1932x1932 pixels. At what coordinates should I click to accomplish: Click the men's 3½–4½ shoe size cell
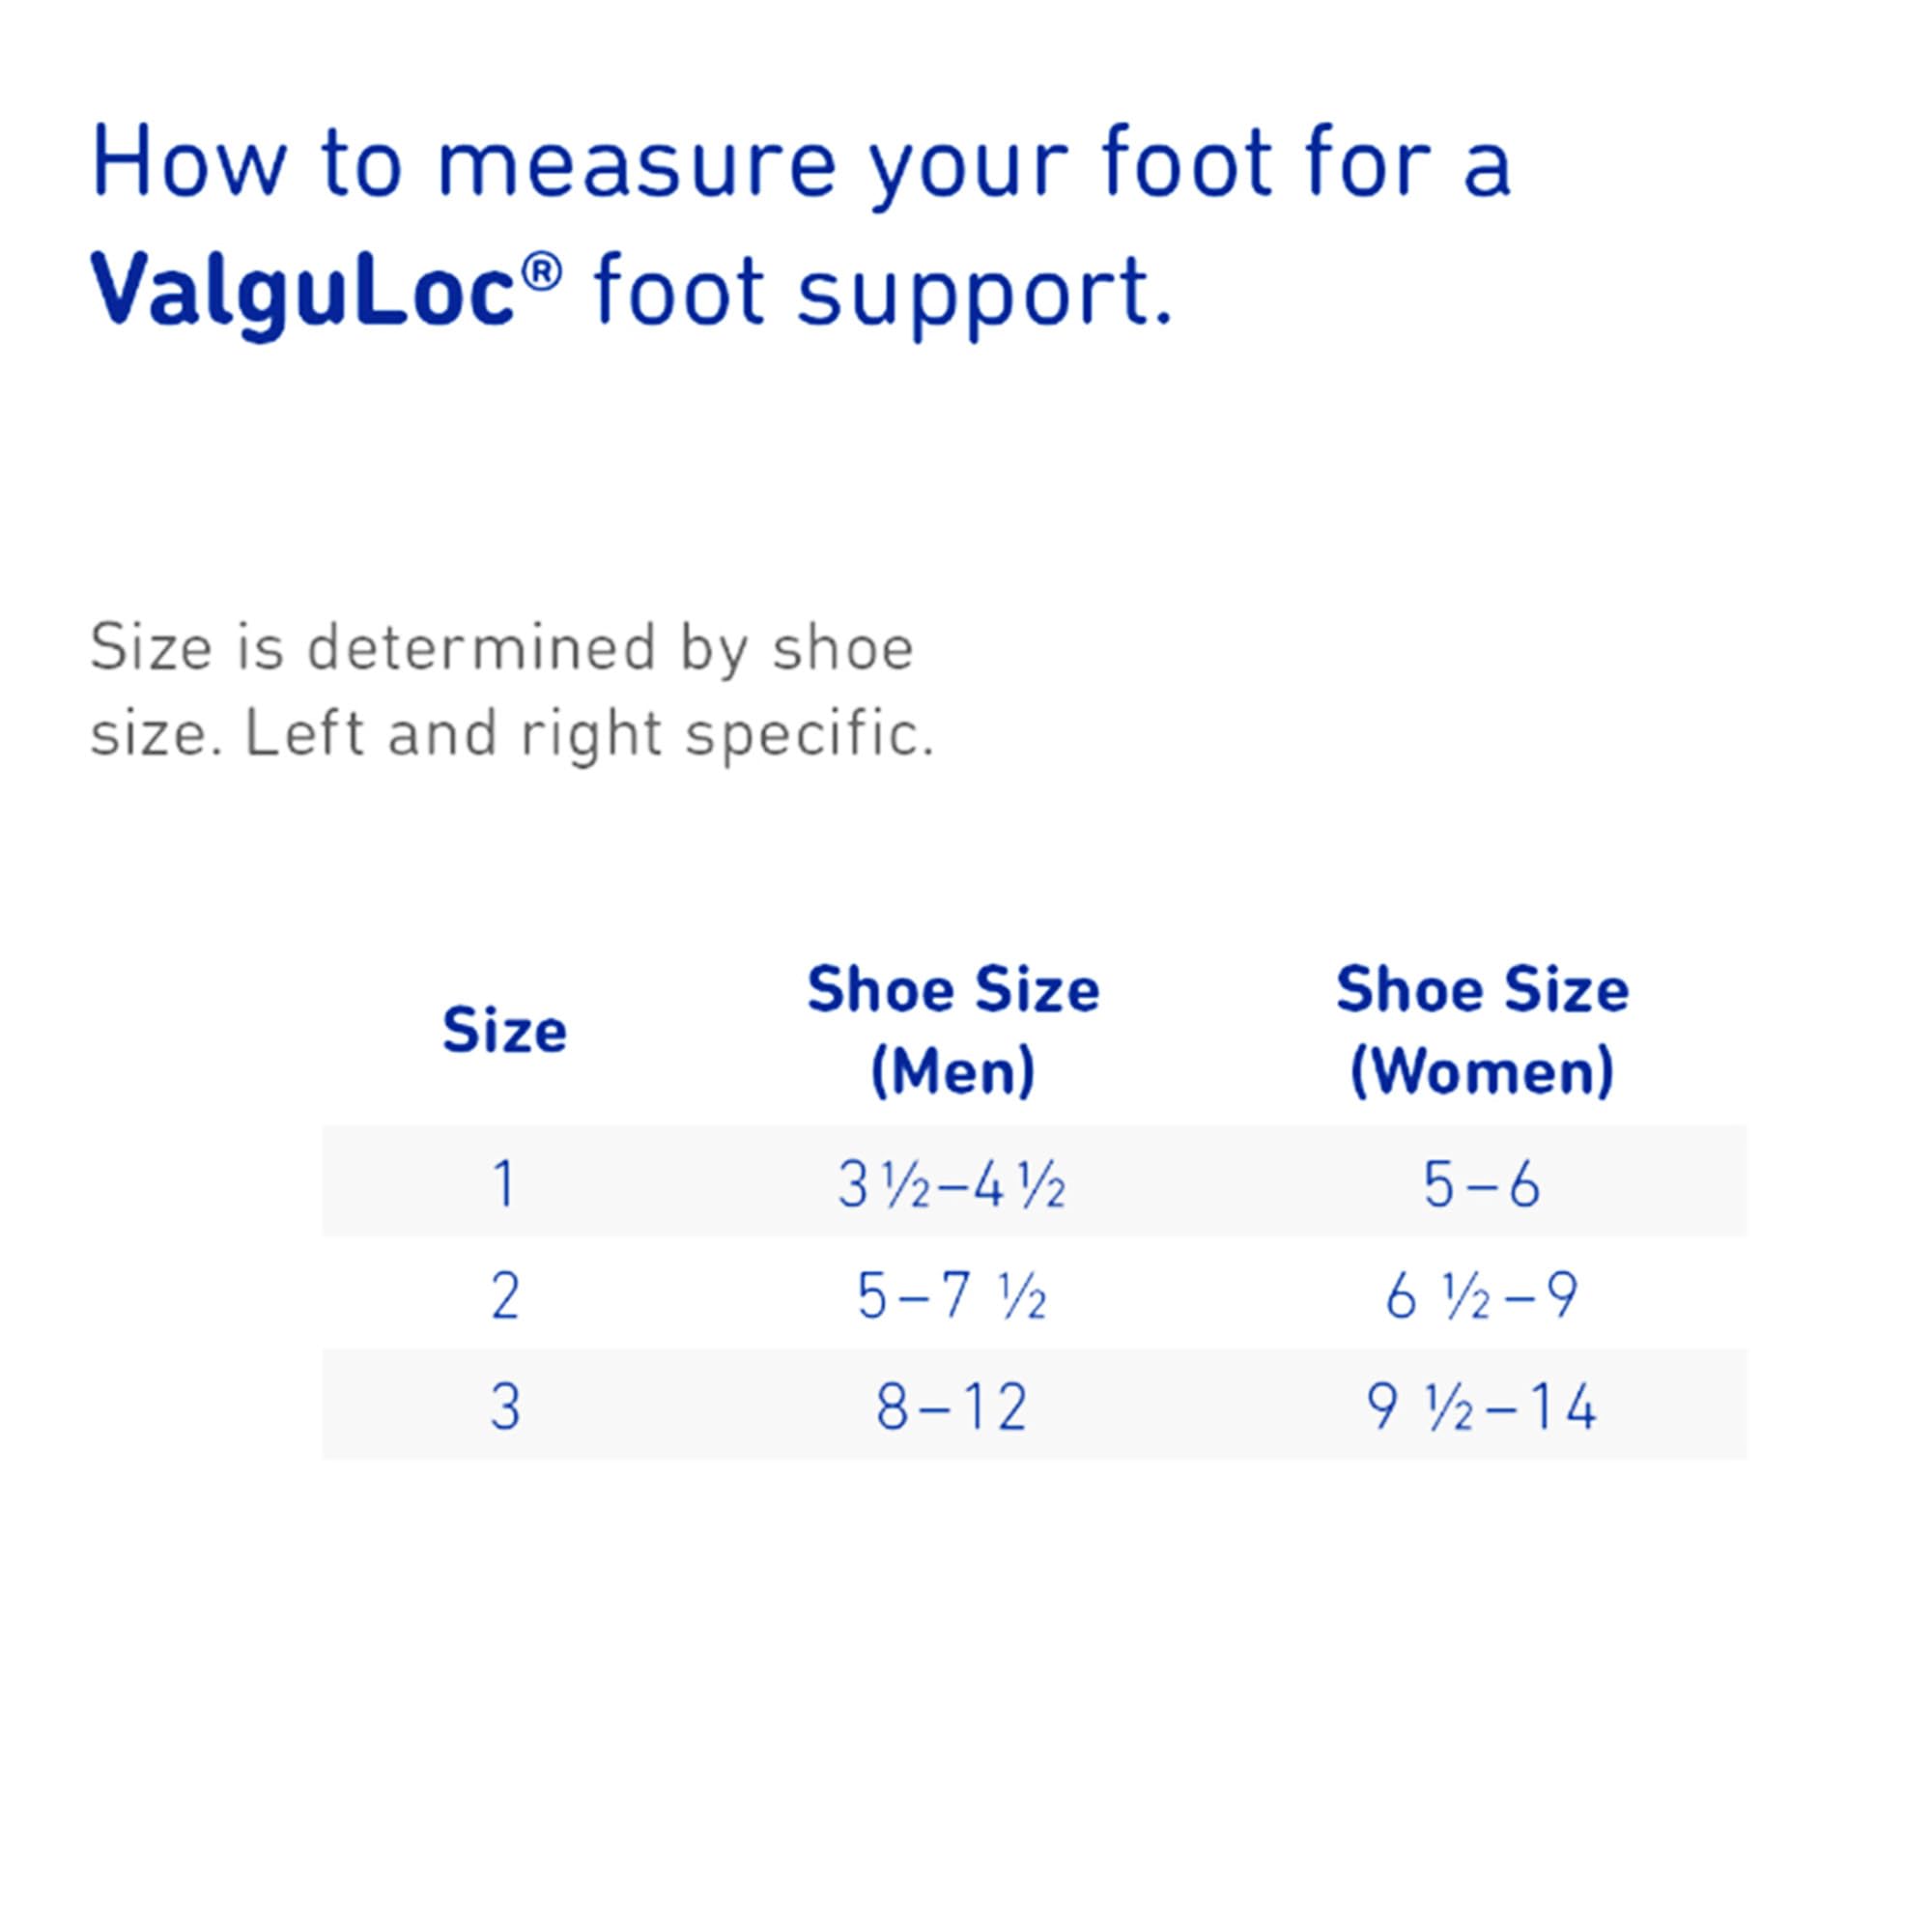point(952,1186)
